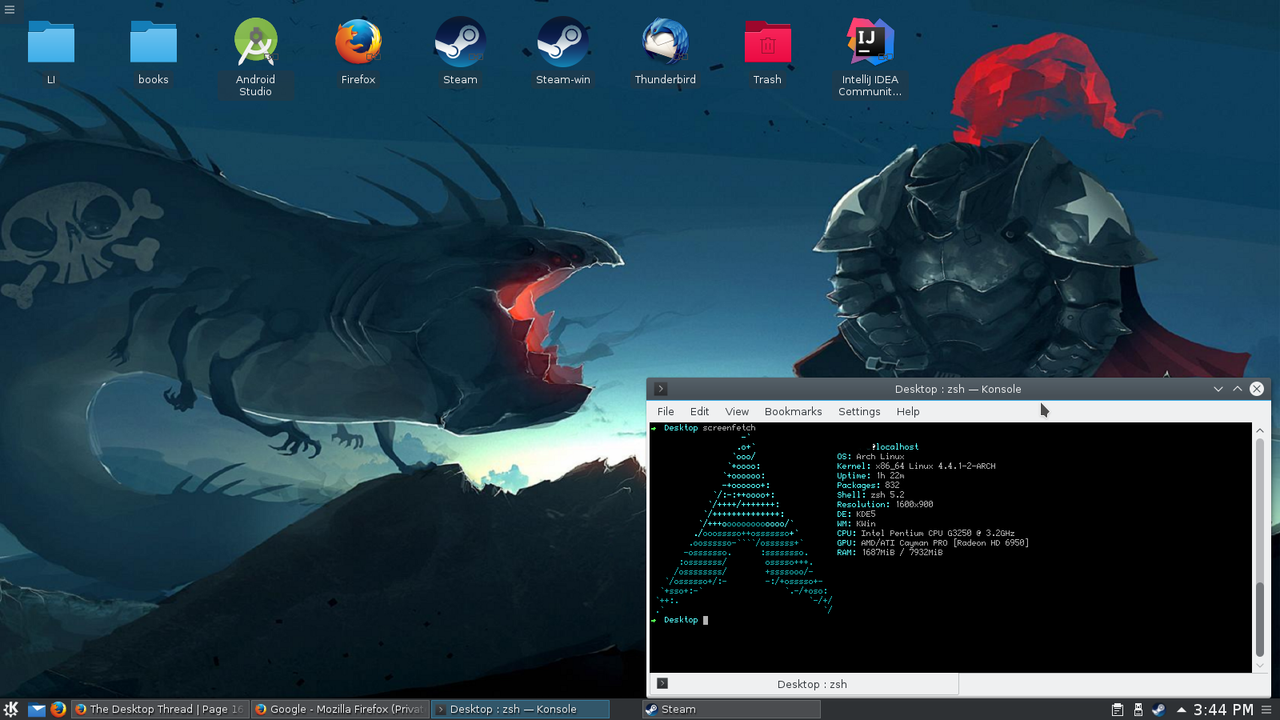Click the terminal icon on Konsole tab bar

[661, 684]
